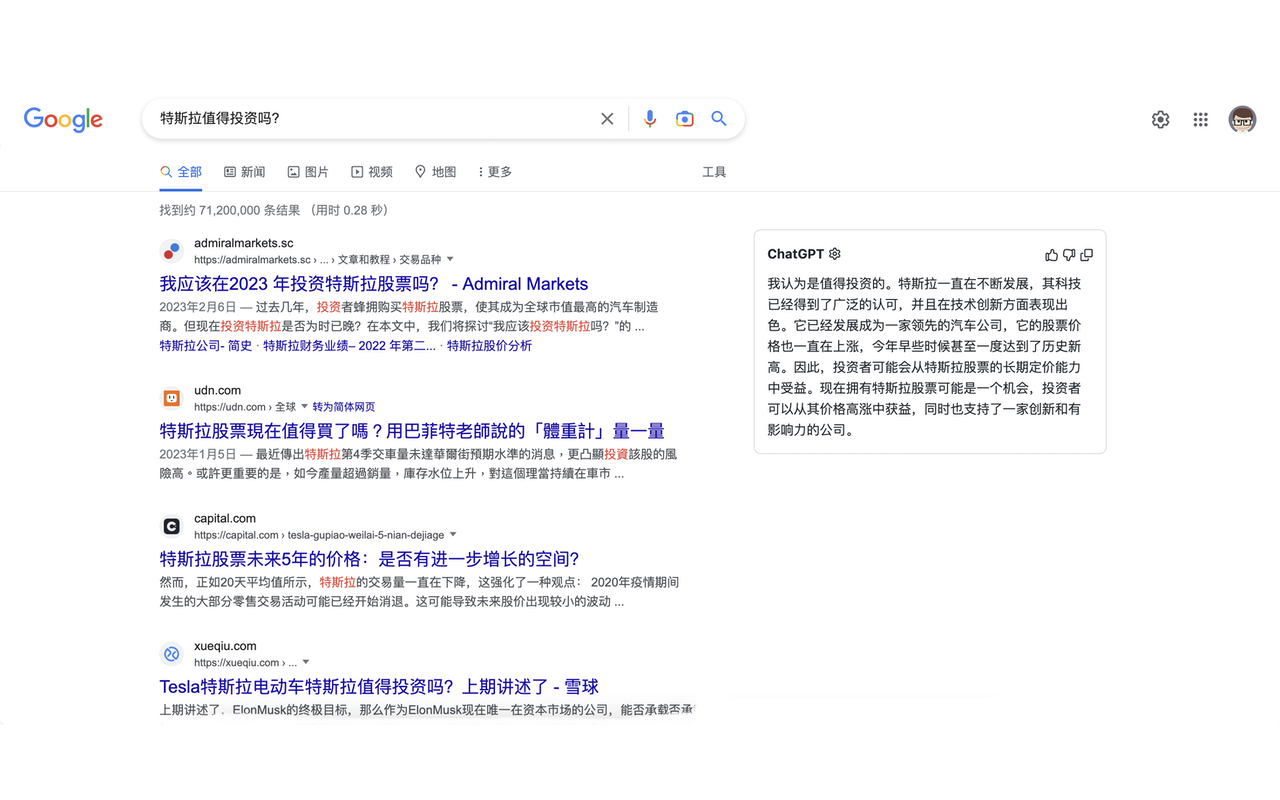Screen dimensions: 1280x800
Task: Expand admiralmarkets.sc result options arrow
Action: pos(450,260)
